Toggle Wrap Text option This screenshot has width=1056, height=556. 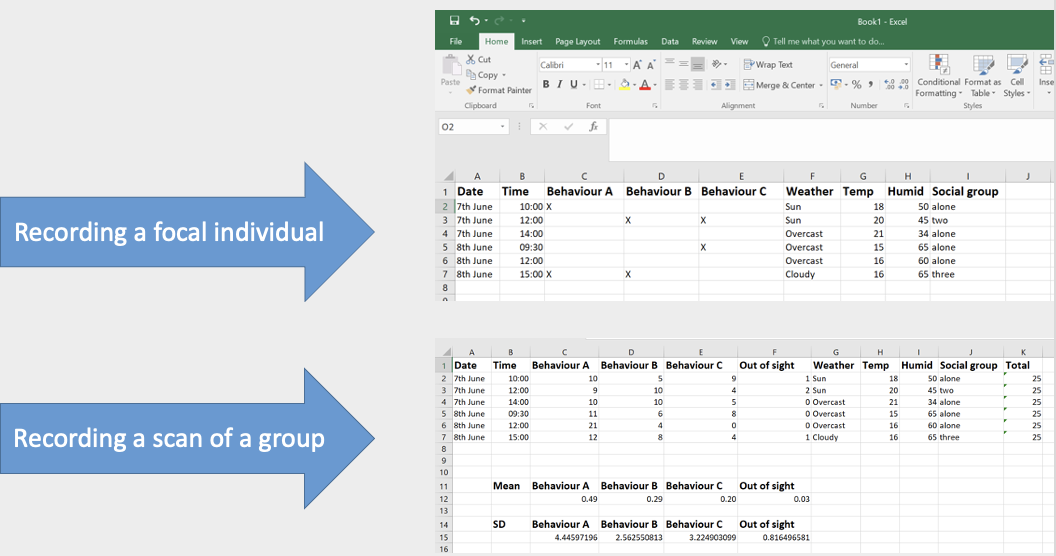[768, 65]
